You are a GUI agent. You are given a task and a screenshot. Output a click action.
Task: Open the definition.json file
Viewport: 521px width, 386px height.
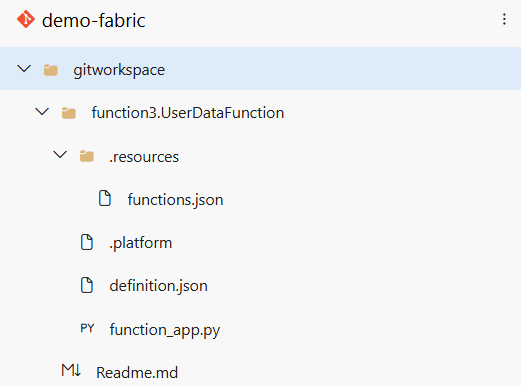pyautogui.click(x=159, y=286)
